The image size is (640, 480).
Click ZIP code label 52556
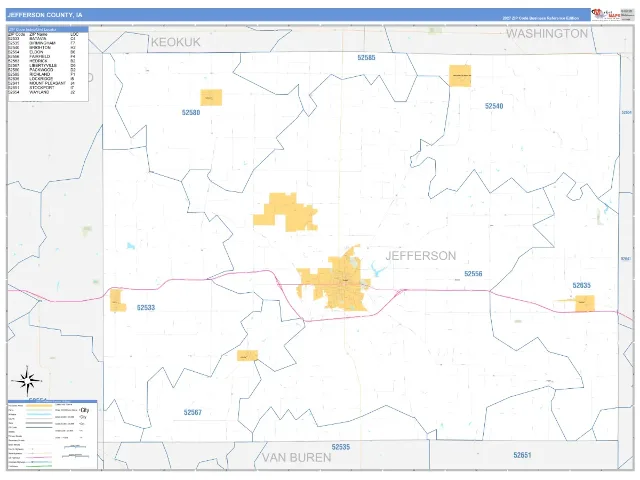(473, 273)
